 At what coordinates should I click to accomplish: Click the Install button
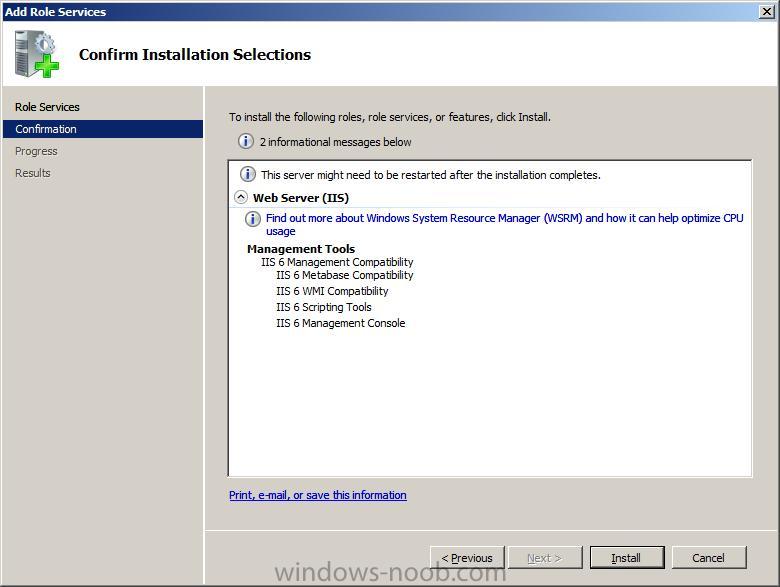coord(627,558)
